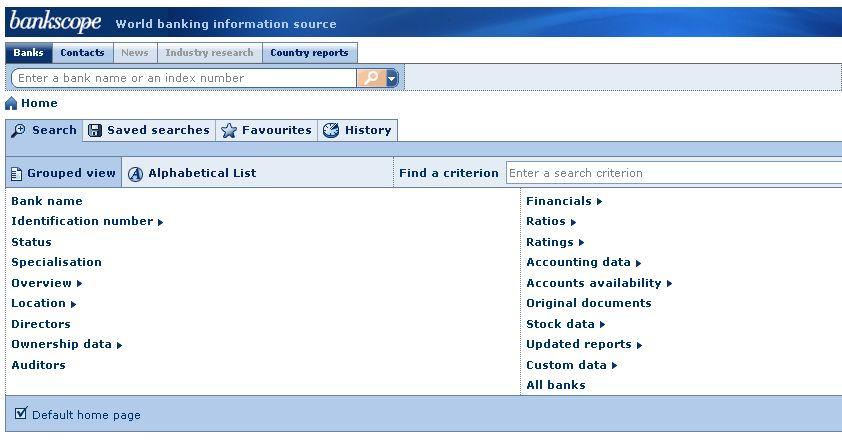Click the Accounts availability text
842x446 pixels.
coord(594,283)
